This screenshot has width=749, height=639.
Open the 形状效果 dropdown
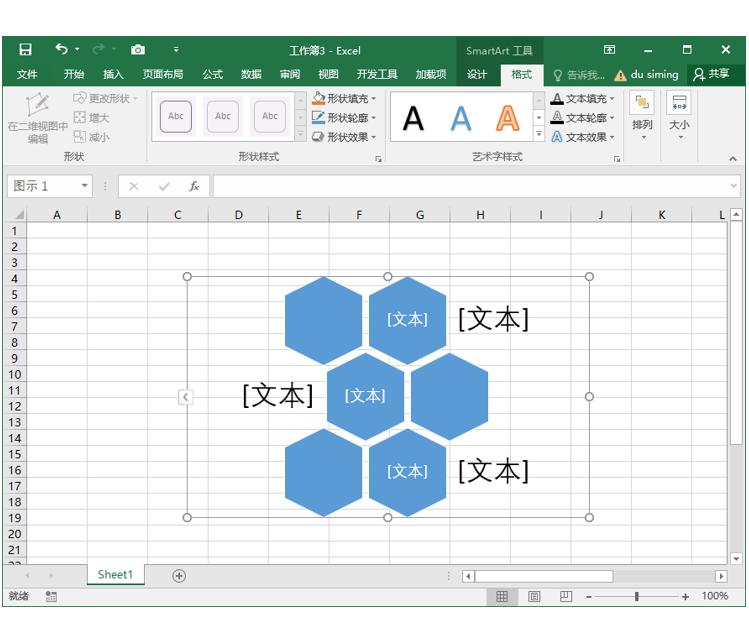[x=344, y=137]
